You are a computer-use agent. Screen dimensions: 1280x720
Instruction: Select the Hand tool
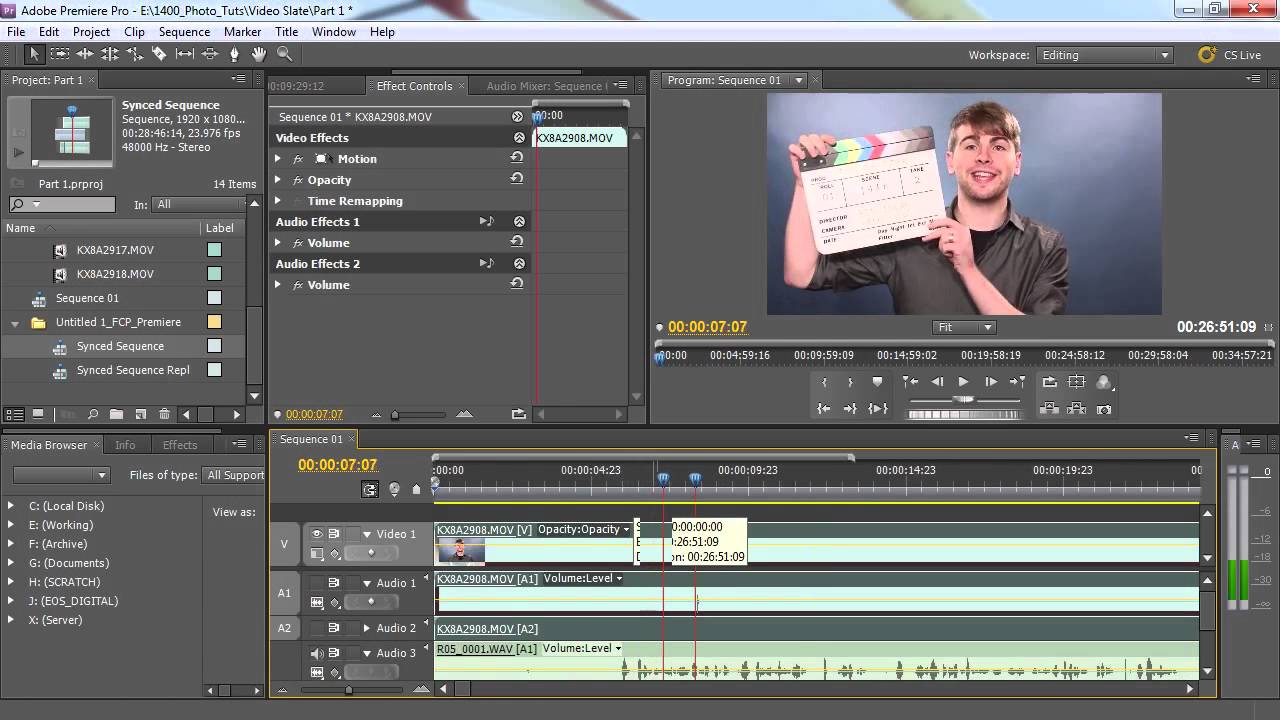click(259, 54)
